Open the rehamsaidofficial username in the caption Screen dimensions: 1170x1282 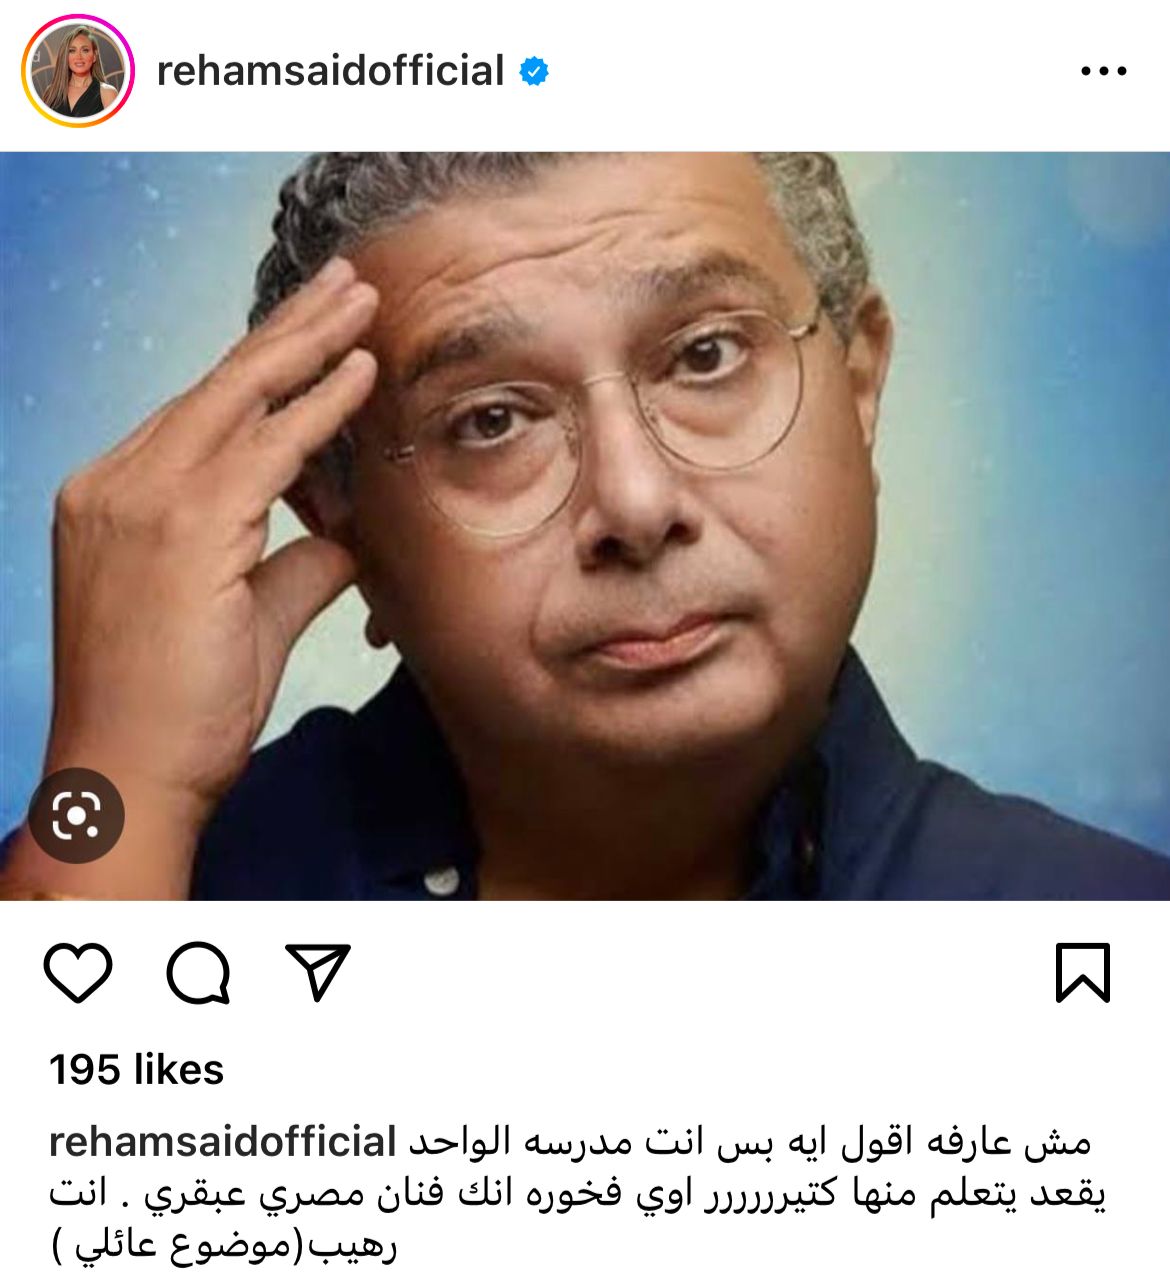tap(223, 1142)
